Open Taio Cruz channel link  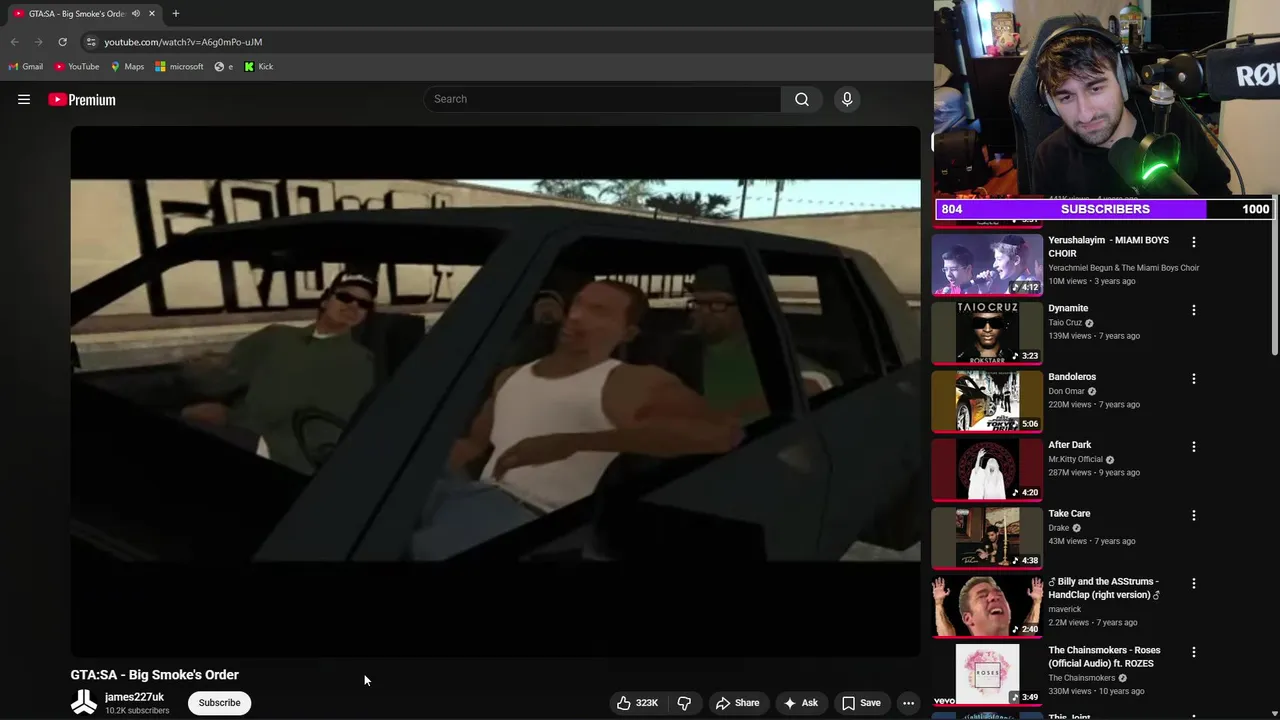1065,323
